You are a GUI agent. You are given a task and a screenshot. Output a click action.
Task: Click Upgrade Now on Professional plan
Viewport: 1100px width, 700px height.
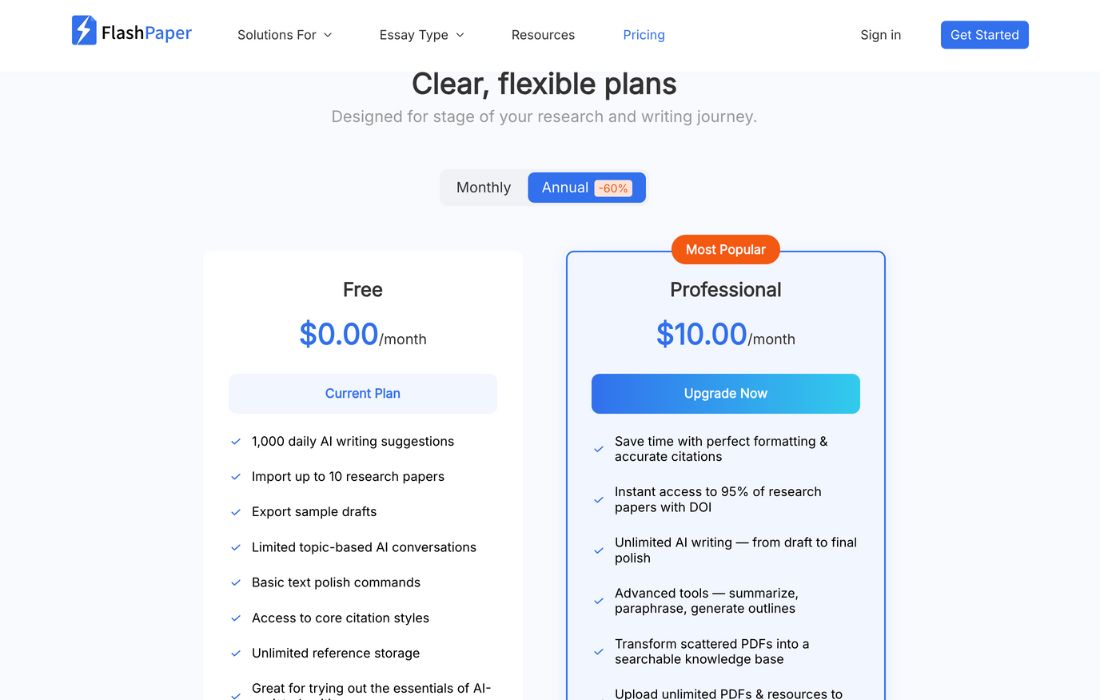click(725, 394)
